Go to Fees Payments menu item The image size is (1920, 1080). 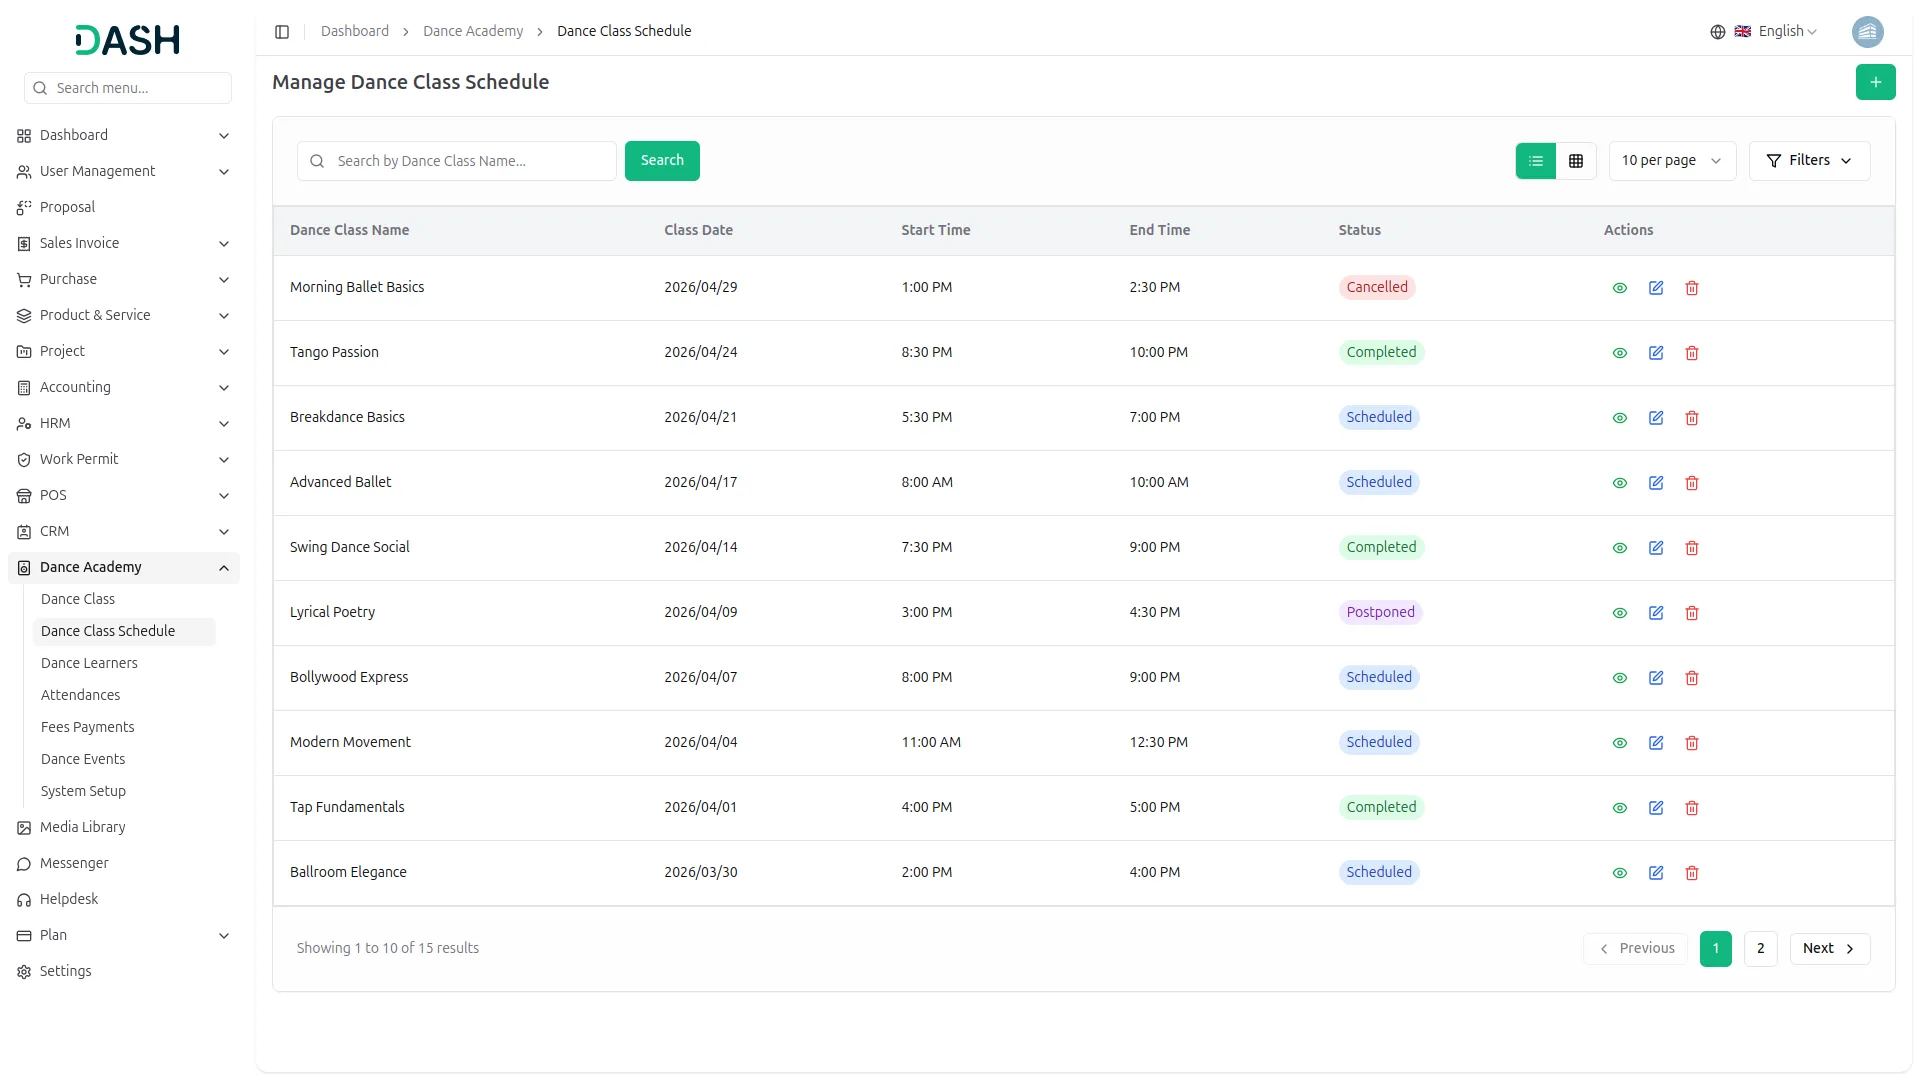[x=87, y=727]
